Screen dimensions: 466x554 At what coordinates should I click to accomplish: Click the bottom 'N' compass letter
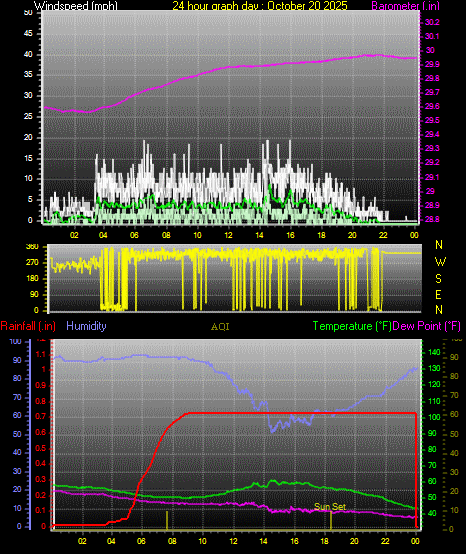pyautogui.click(x=439, y=310)
